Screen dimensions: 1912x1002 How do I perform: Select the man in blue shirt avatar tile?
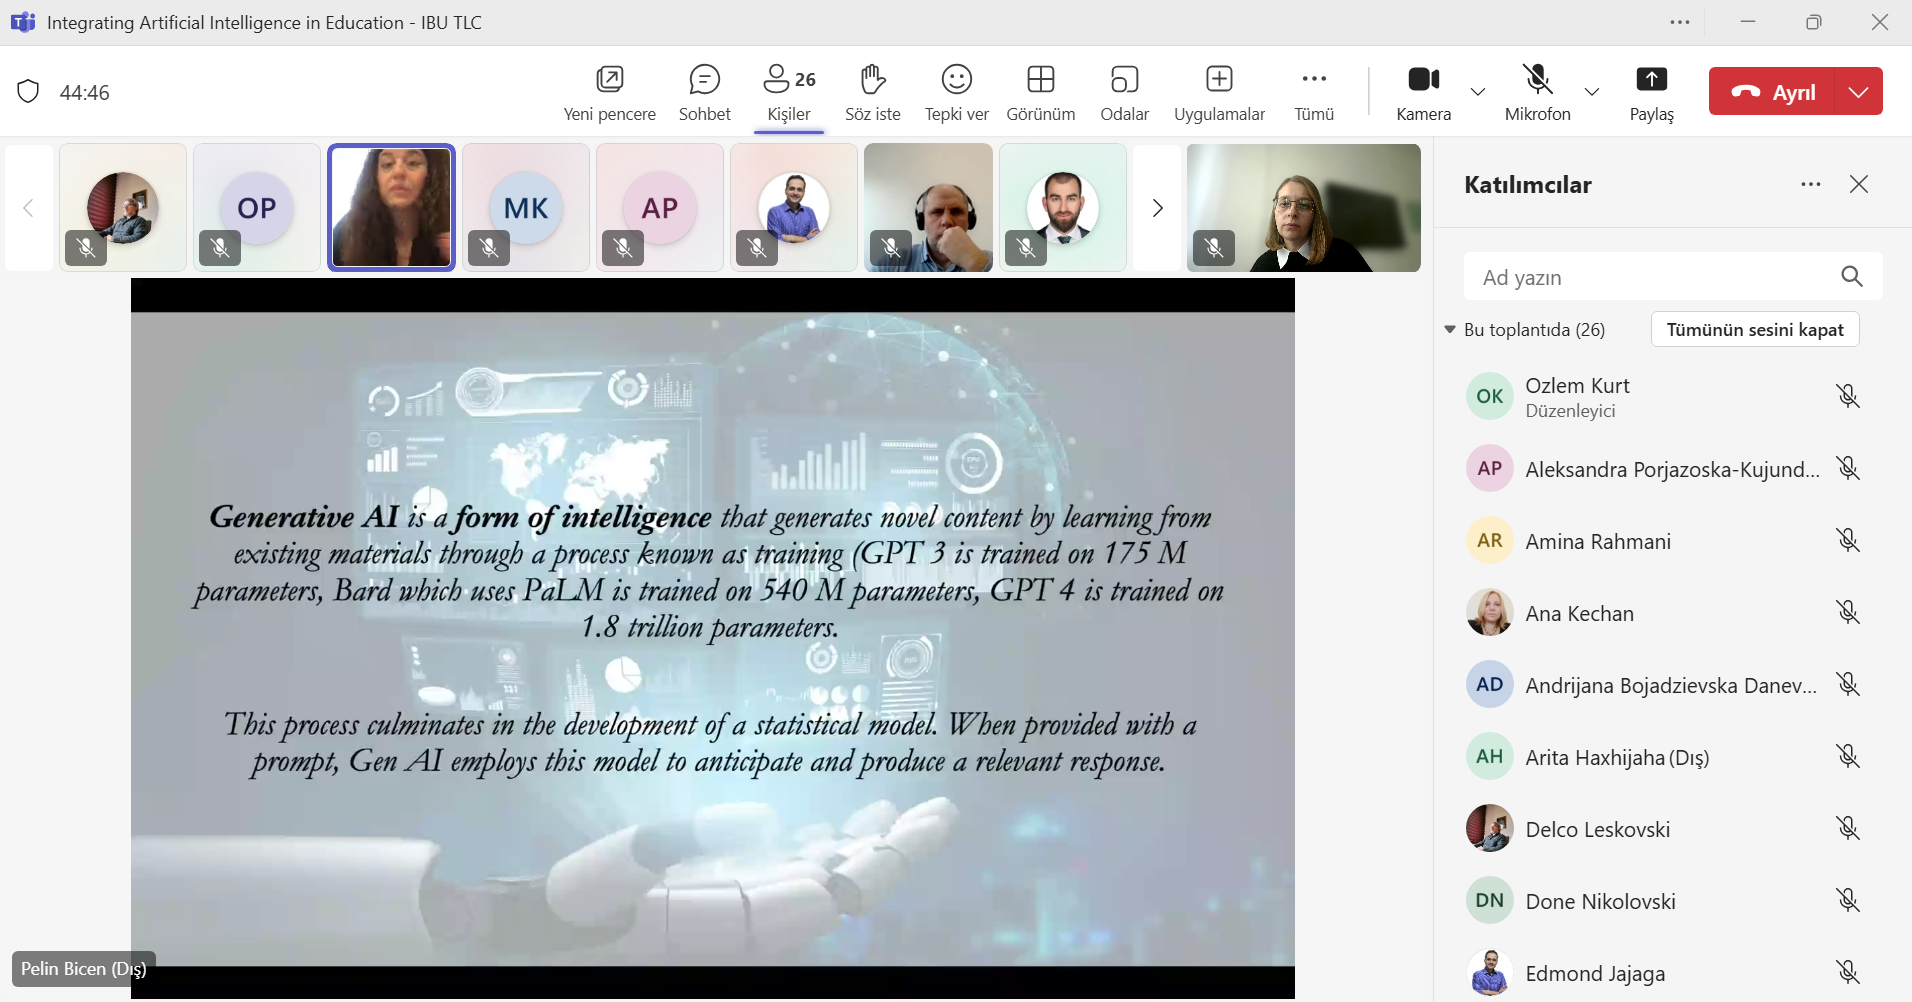tap(793, 208)
